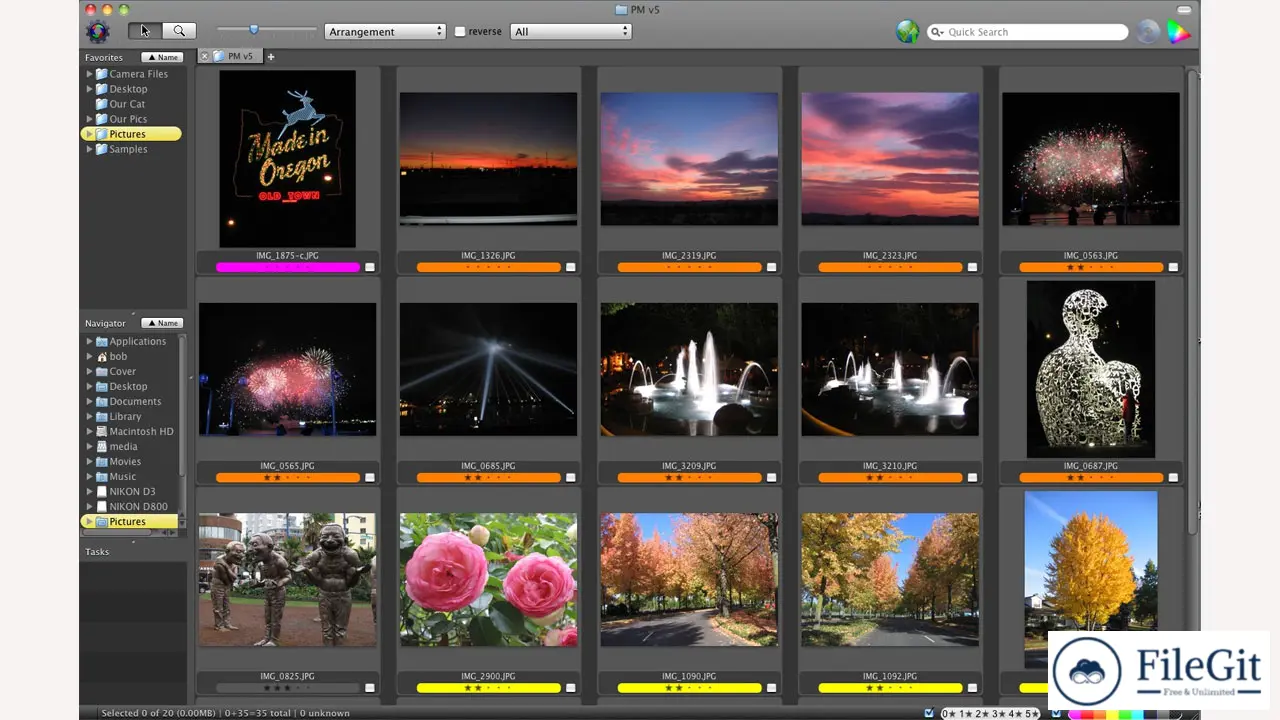Select the wire sculpture thumbnail IMG_0687

pos(1091,369)
